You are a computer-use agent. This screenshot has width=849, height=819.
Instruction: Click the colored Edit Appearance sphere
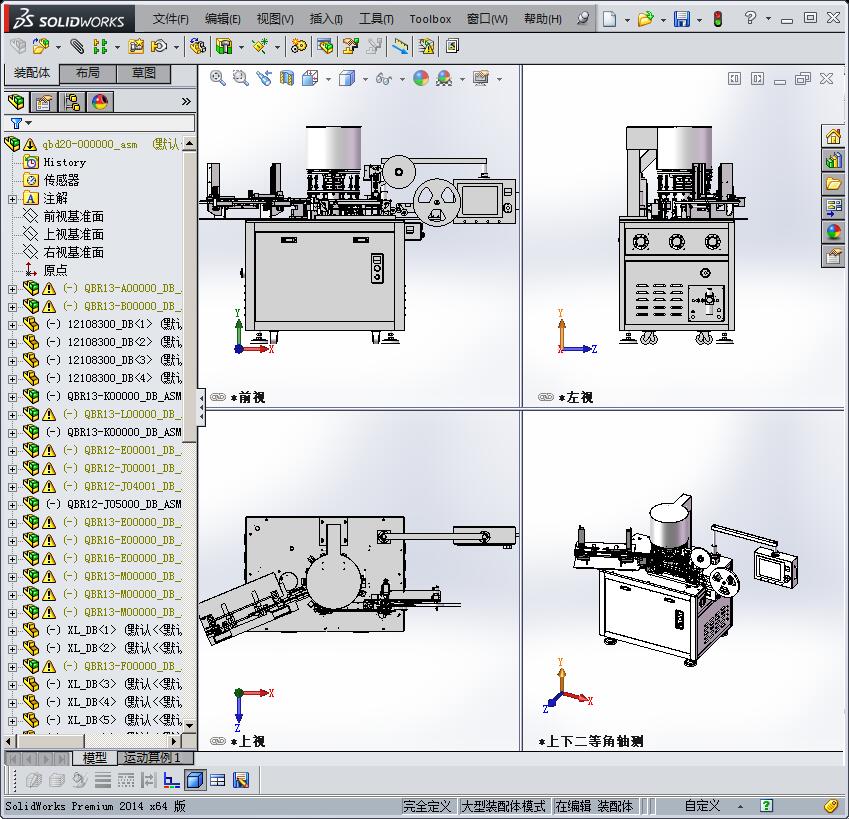coord(419,78)
